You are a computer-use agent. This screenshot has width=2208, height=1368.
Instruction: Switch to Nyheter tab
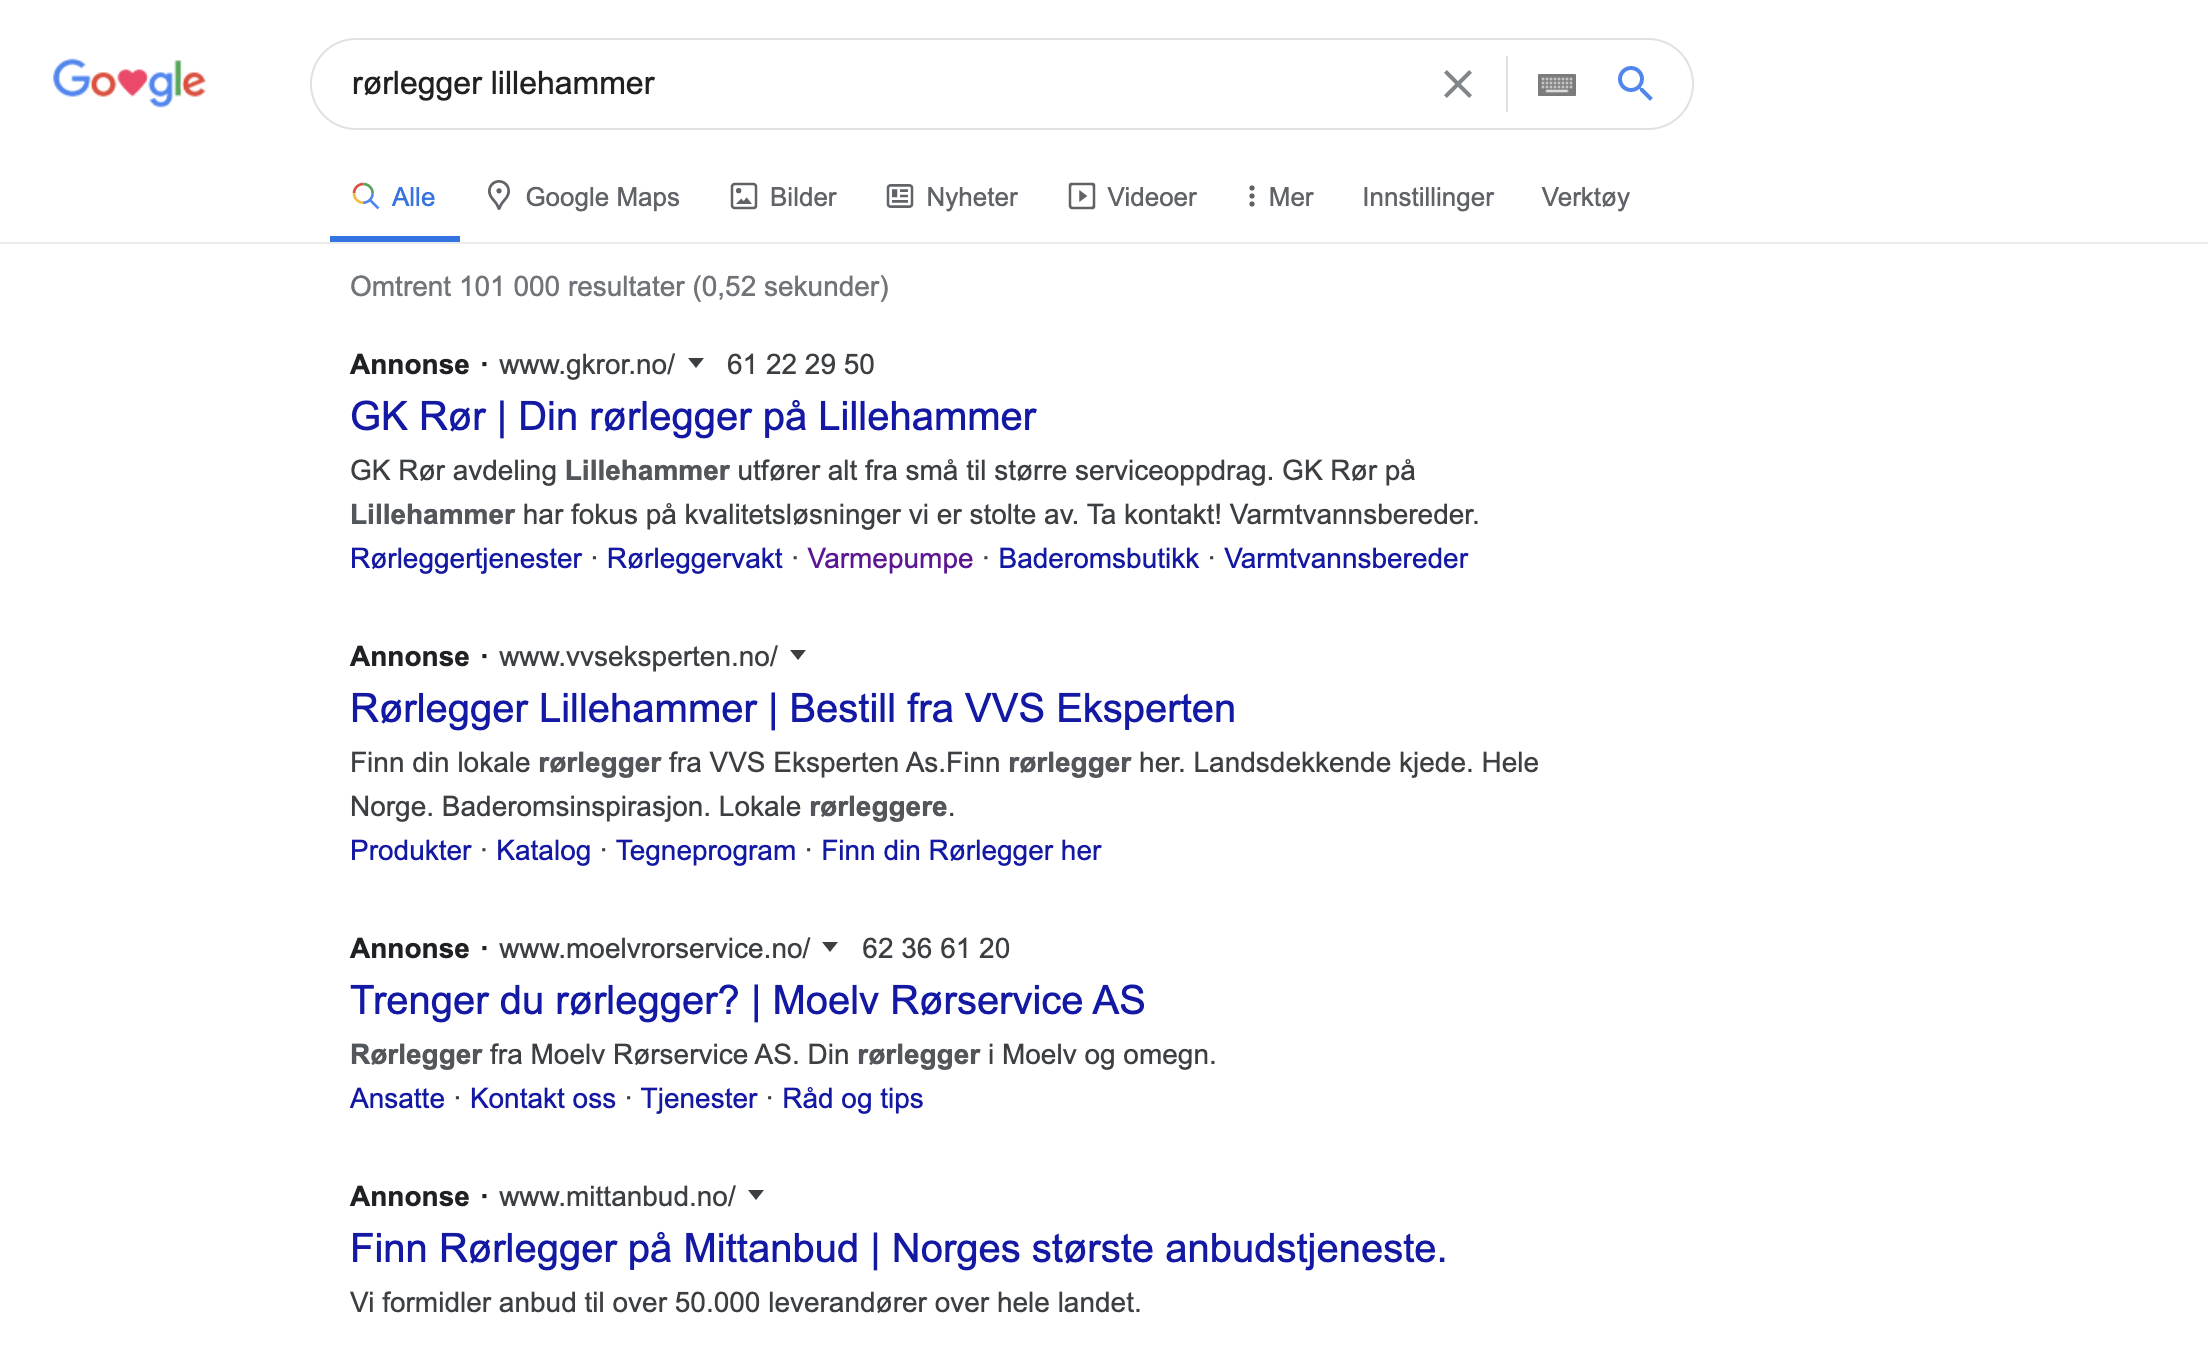[952, 197]
